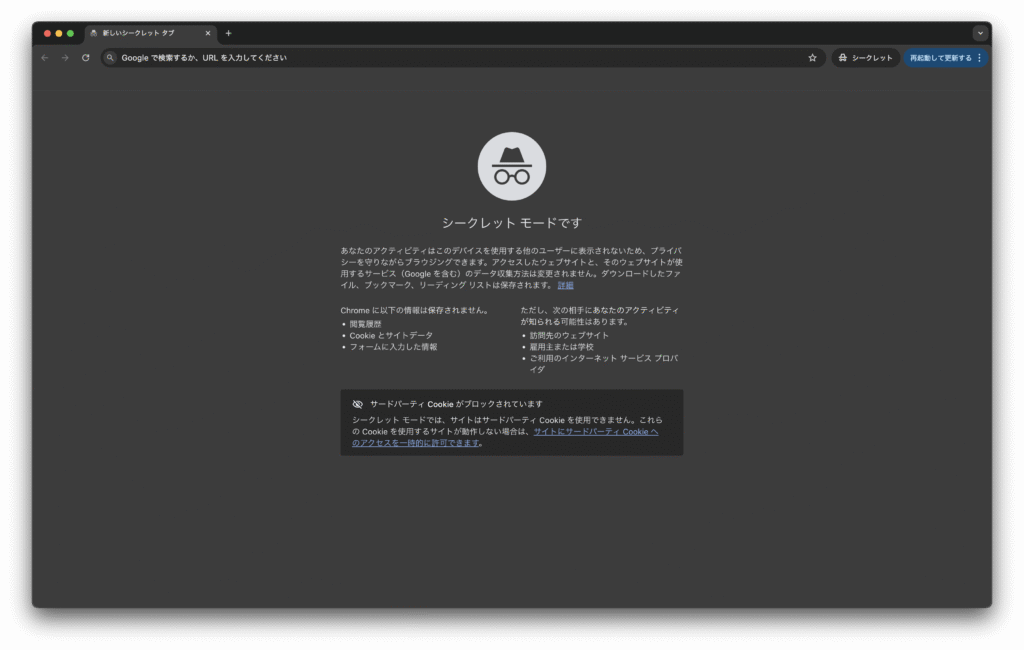This screenshot has width=1024, height=650.
Task: Click the red window close button
Action: (47, 33)
